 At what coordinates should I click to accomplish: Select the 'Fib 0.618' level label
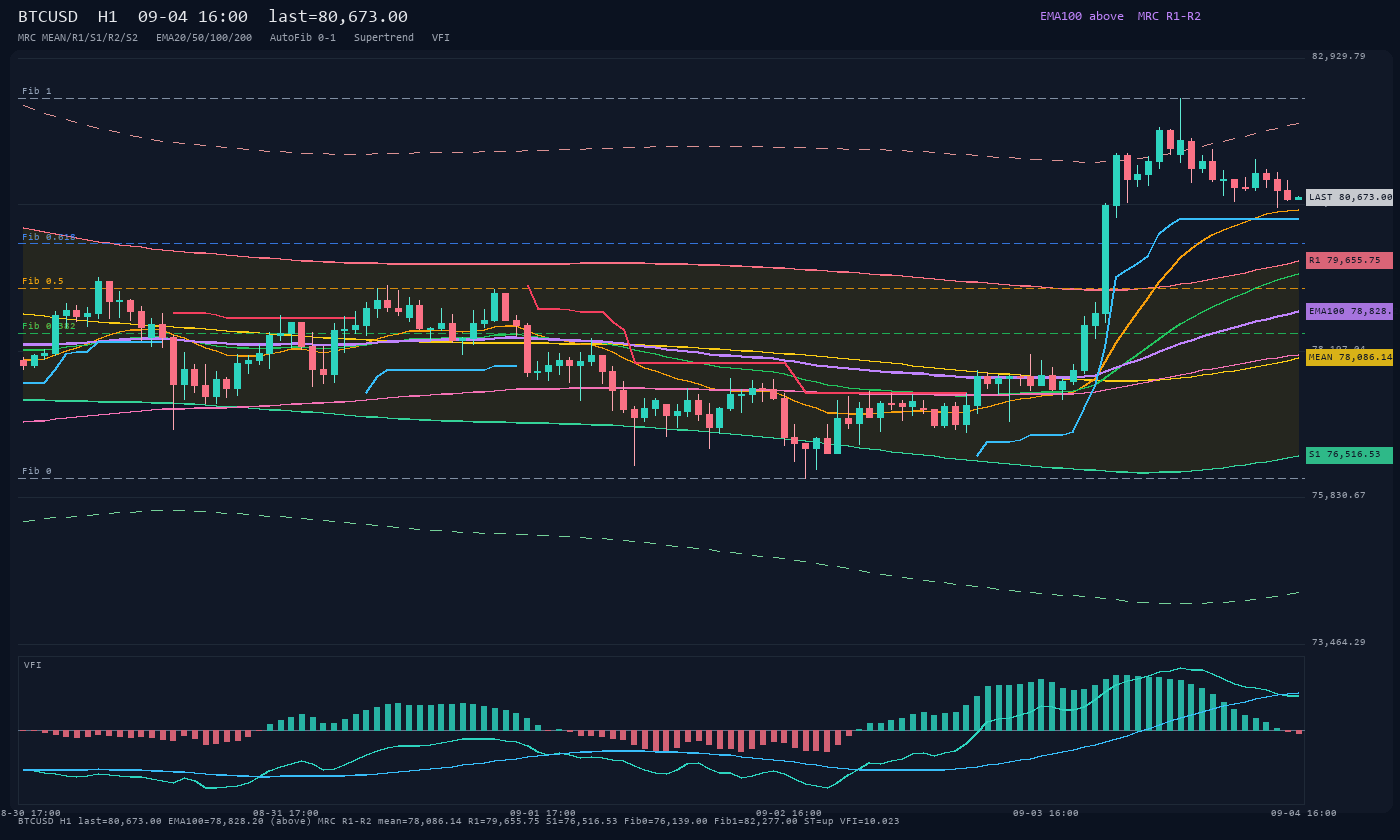[49, 237]
